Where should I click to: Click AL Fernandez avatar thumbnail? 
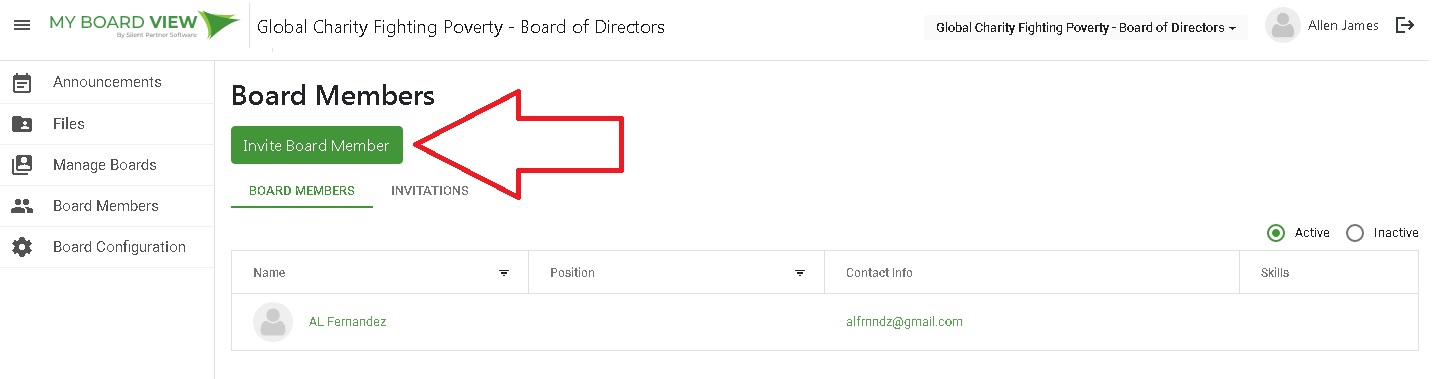[x=273, y=322]
